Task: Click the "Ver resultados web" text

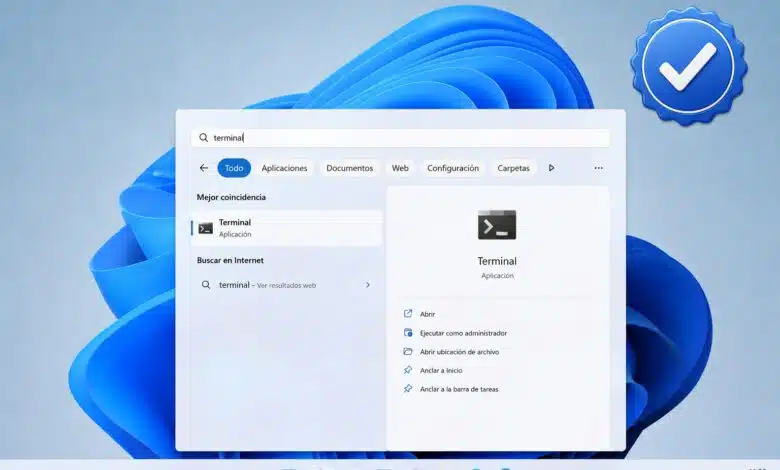Action: 286,285
